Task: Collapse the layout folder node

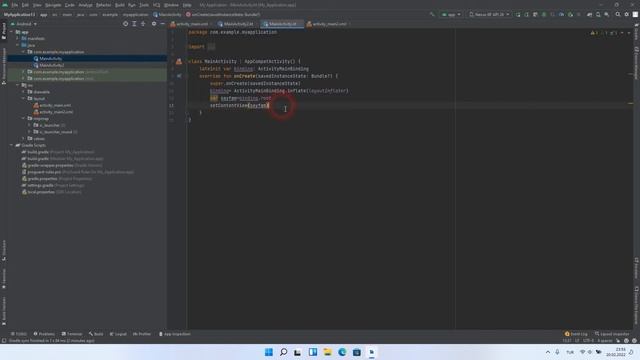Action: [24, 98]
